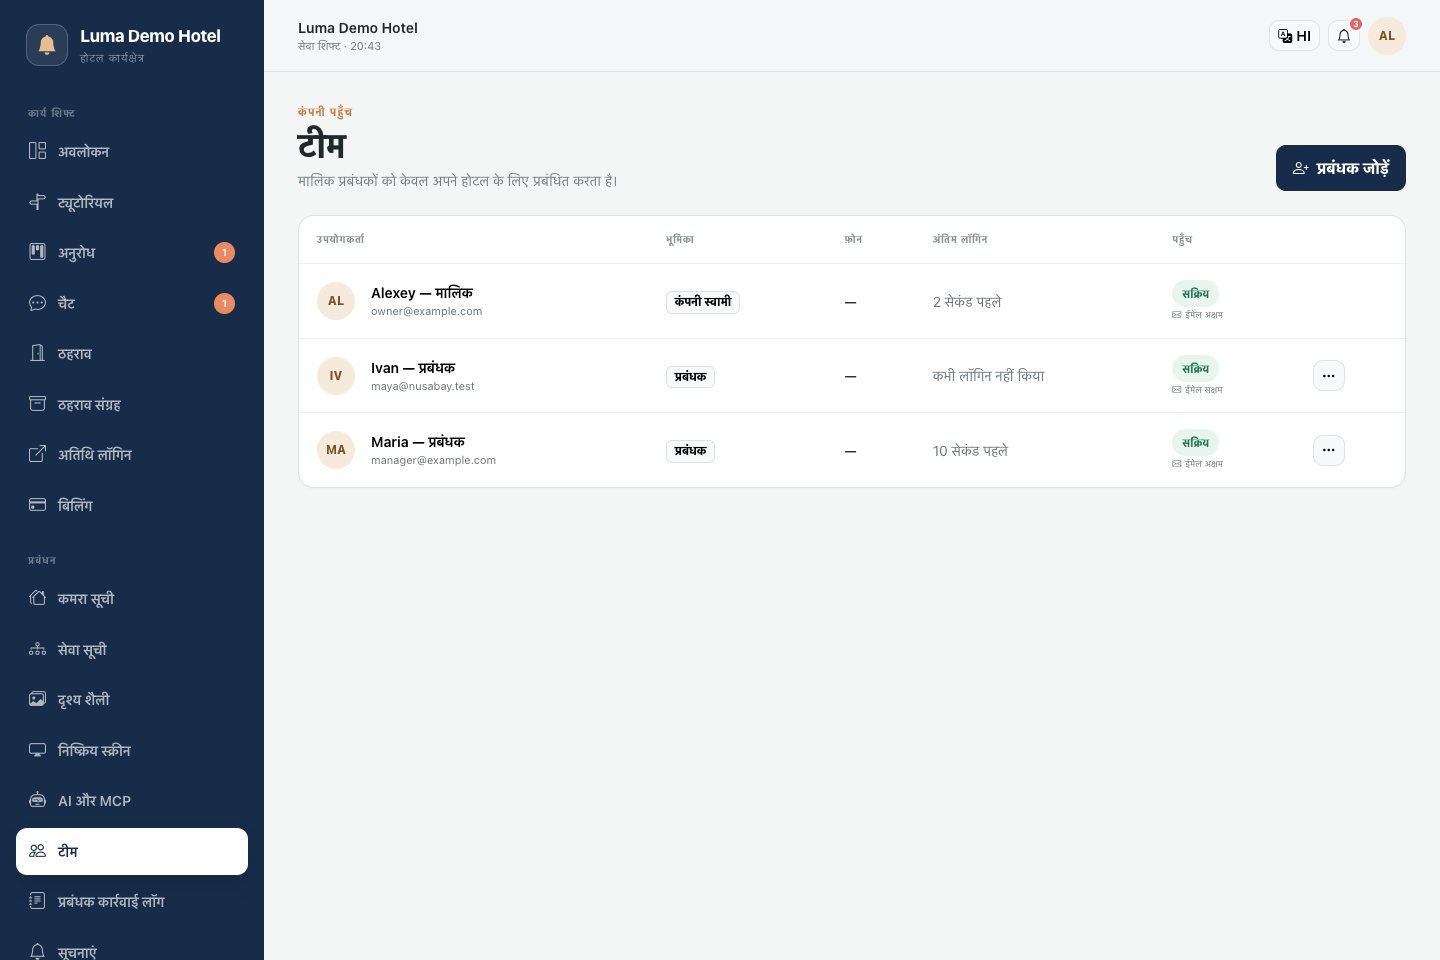
Task: Click the text 10 सेकंड पहले
Action: point(970,451)
